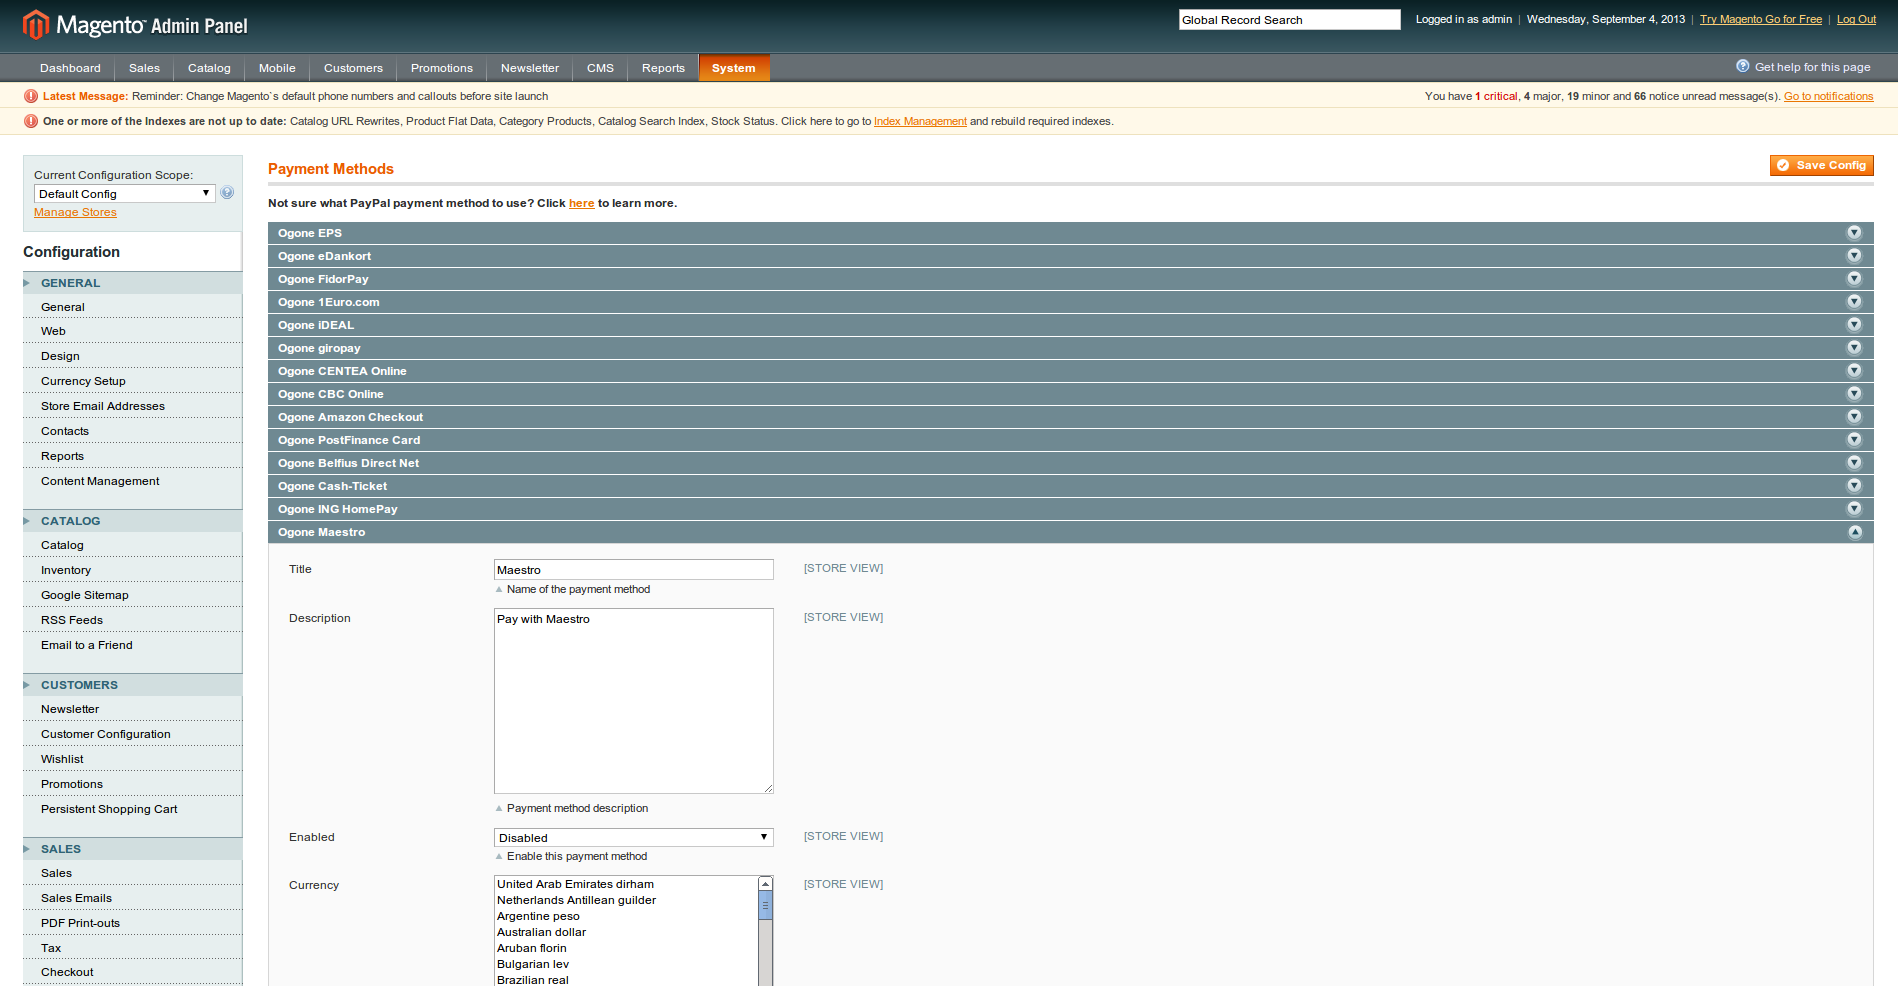Image resolution: width=1898 pixels, height=986 pixels.
Task: Open the Customers menu
Action: coord(353,68)
